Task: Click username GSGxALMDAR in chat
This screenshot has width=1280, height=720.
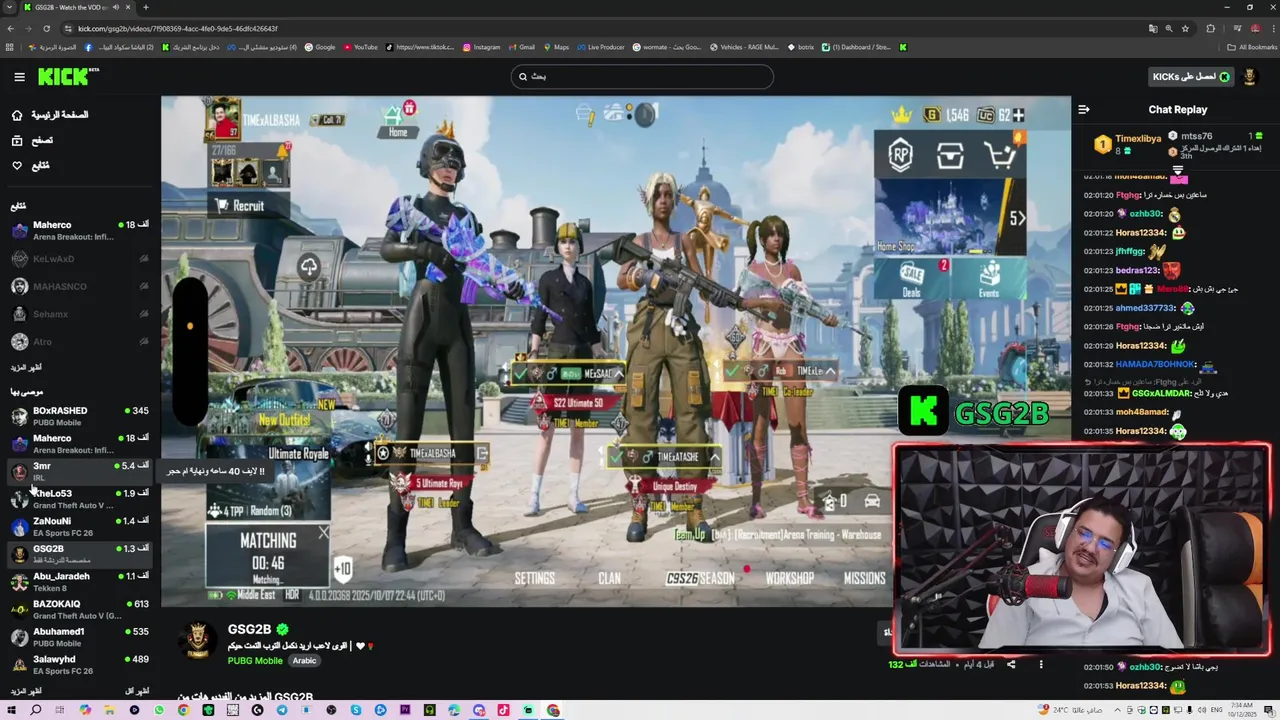Action: coord(1163,394)
